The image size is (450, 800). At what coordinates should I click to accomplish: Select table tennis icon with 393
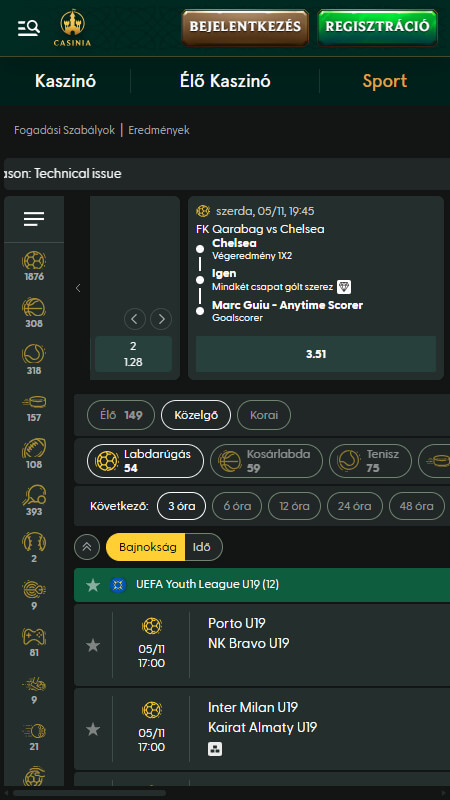(34, 496)
